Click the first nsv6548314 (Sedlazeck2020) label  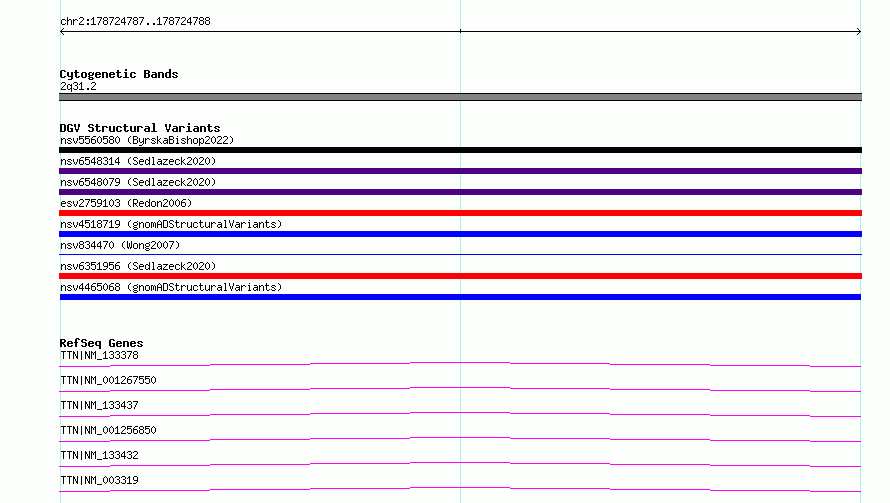pyautogui.click(x=138, y=161)
